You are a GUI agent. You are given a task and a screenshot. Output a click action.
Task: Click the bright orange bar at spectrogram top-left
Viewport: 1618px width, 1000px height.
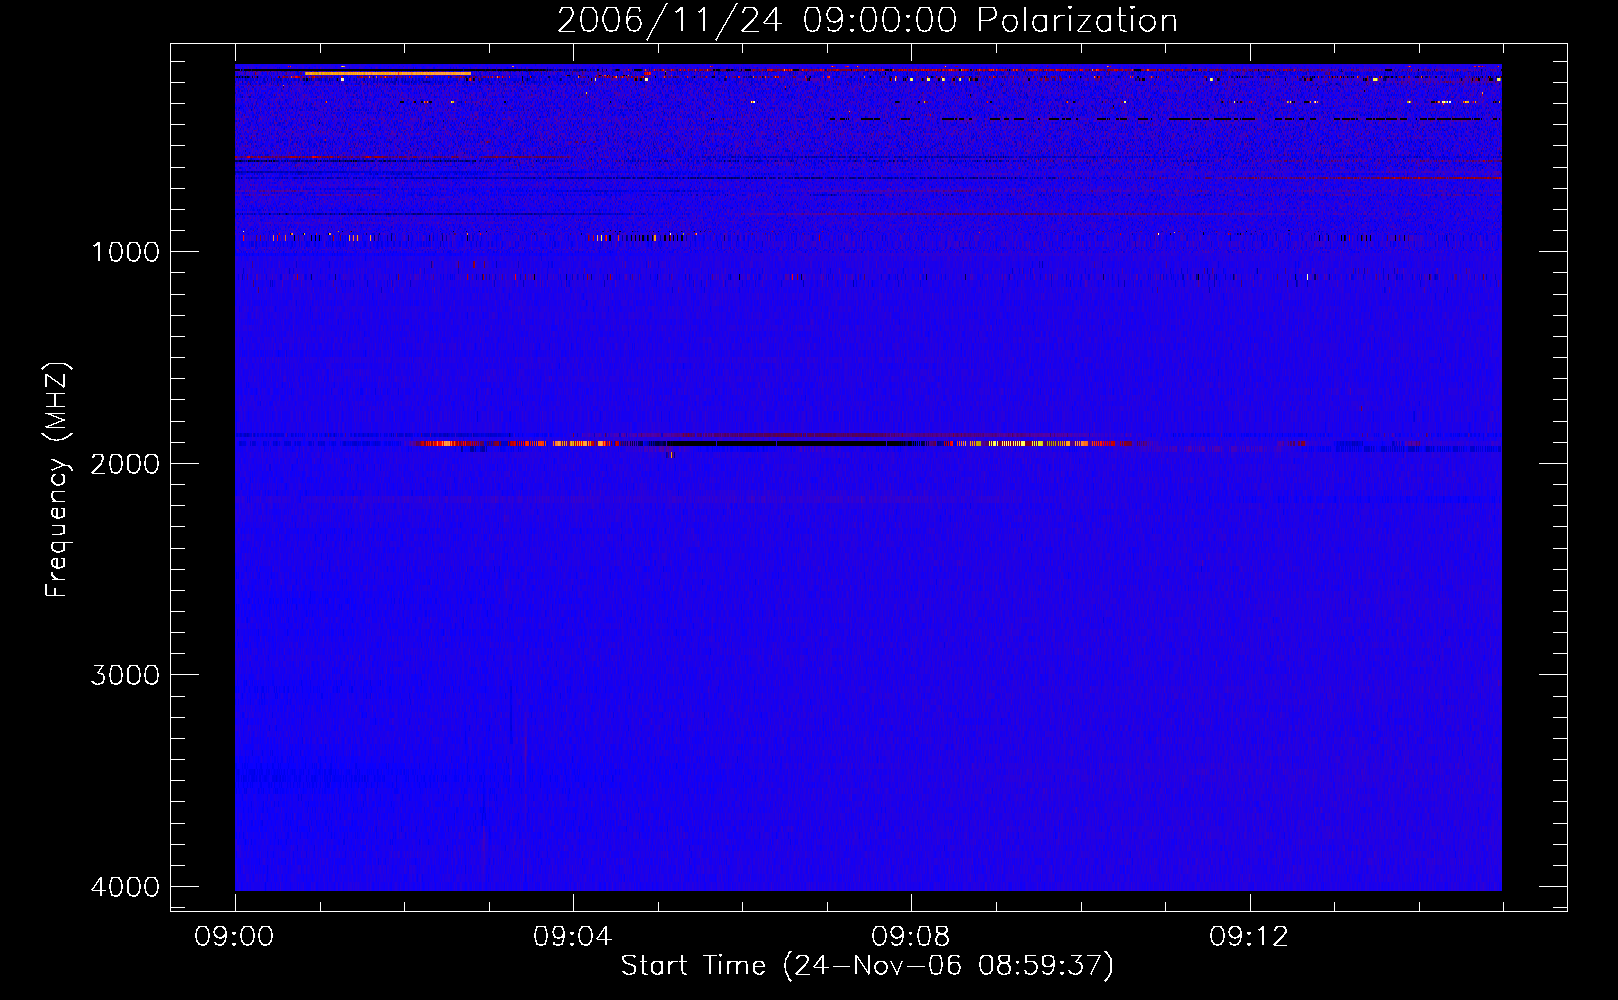click(388, 73)
